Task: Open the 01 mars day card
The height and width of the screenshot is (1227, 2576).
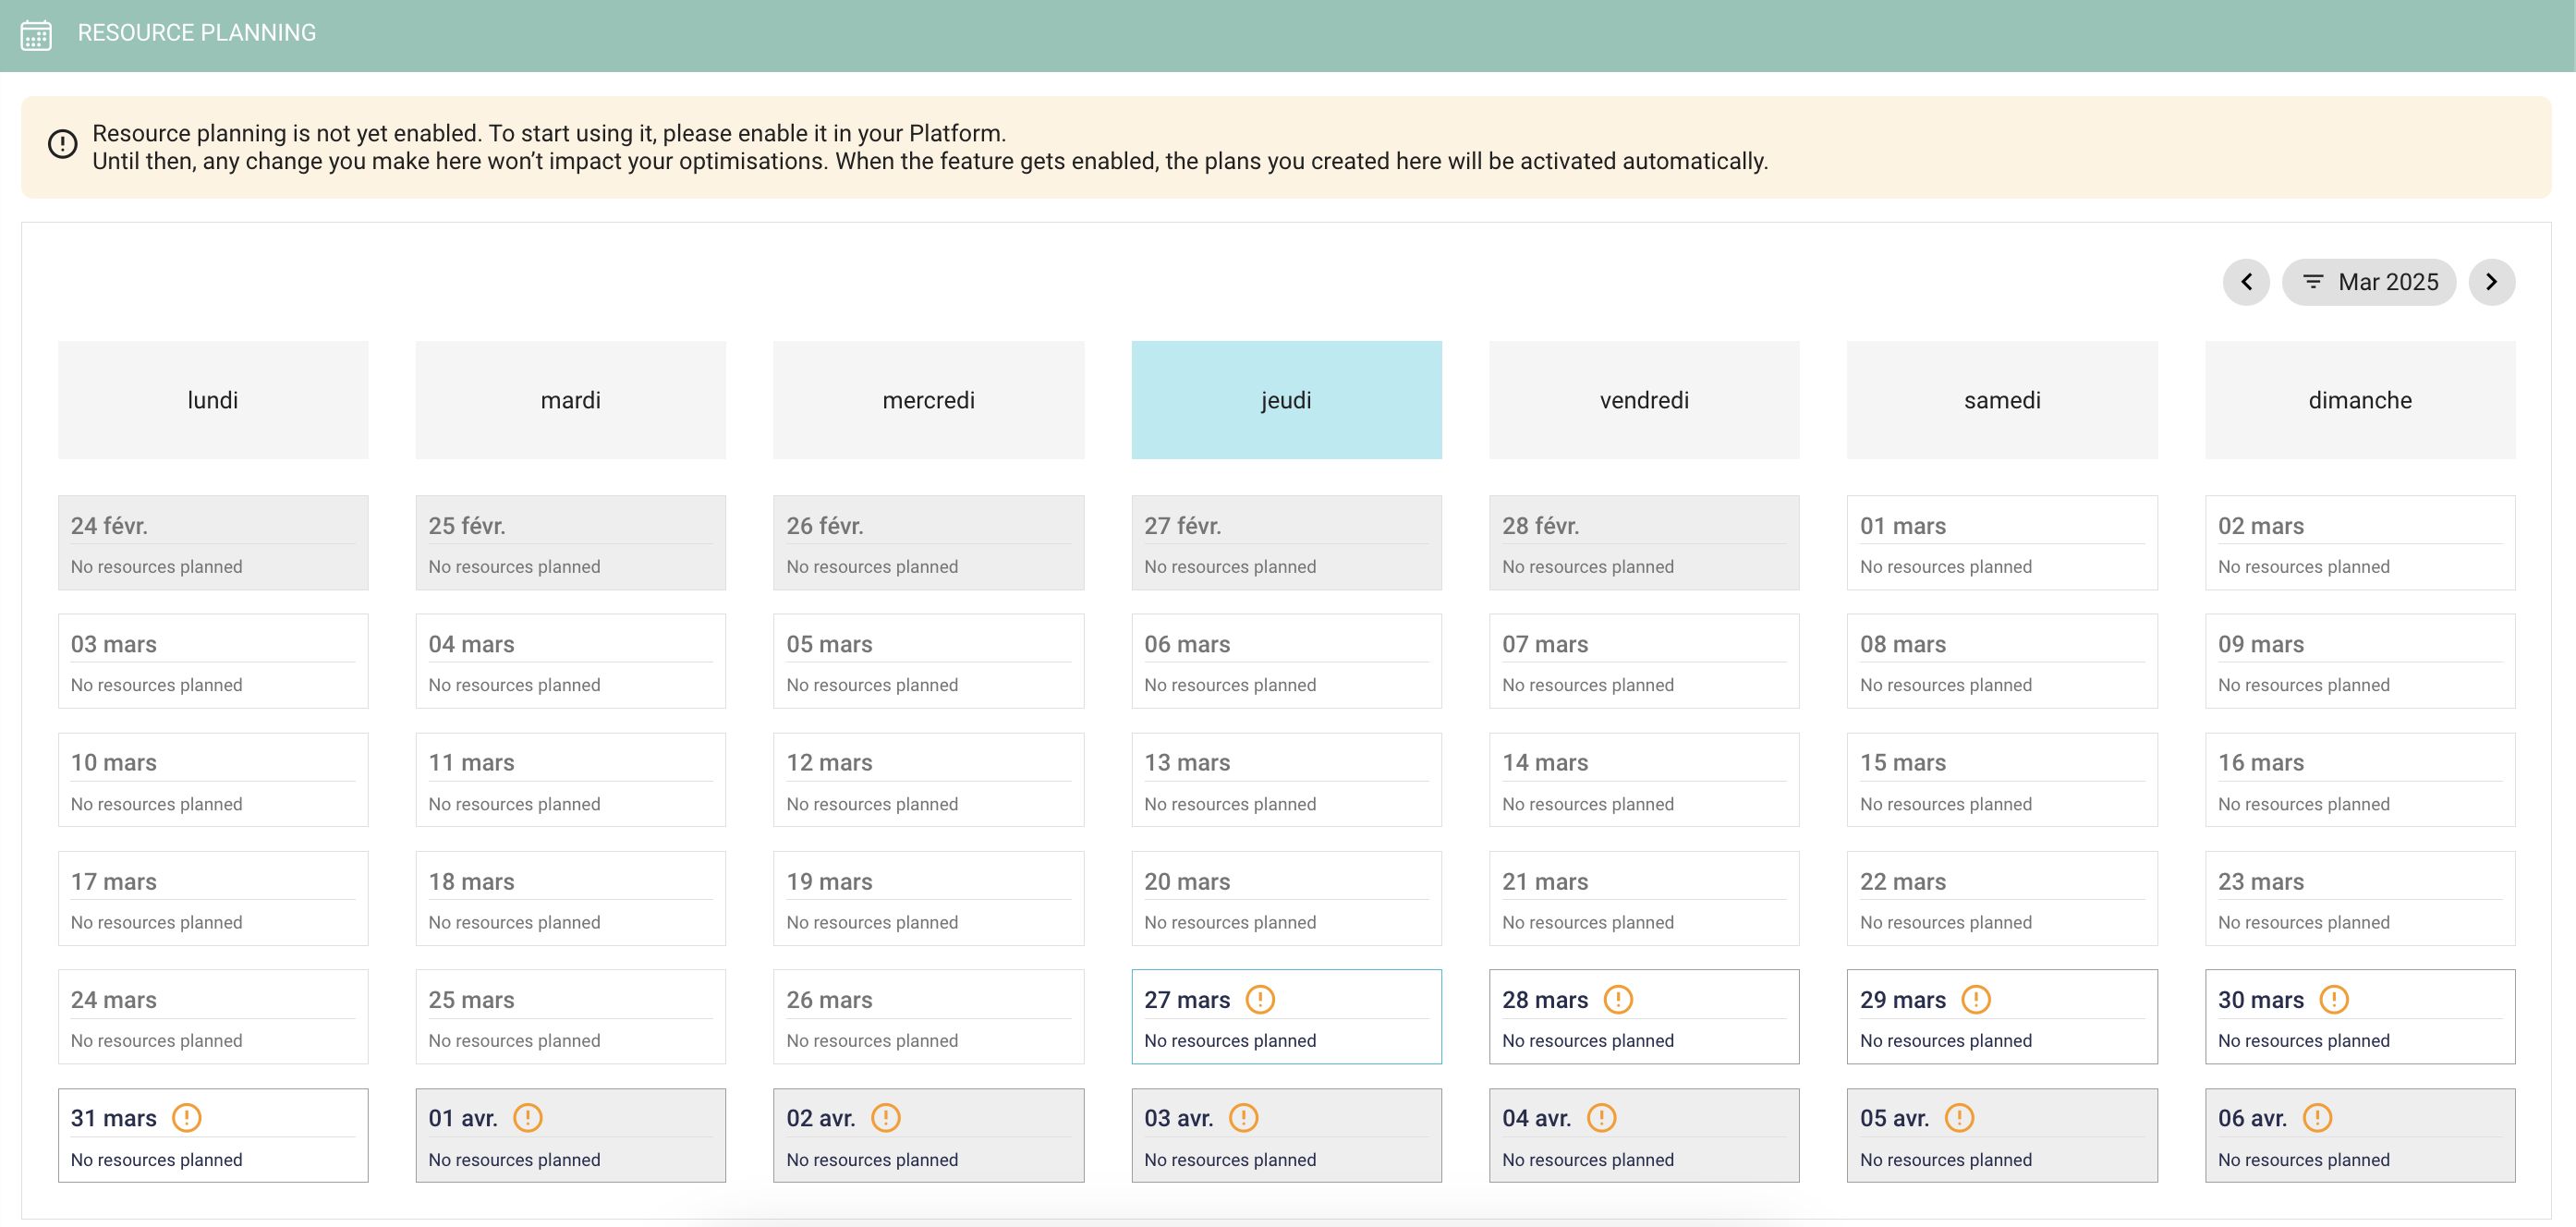Action: click(2002, 543)
